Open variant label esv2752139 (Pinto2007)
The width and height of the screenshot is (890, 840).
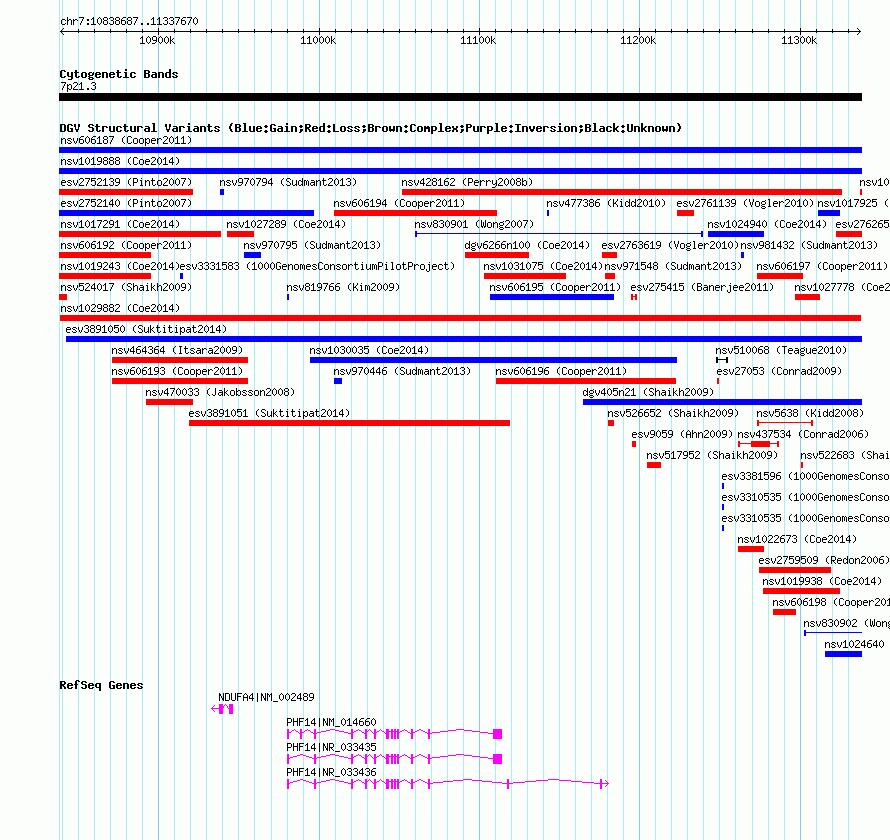pos(126,182)
